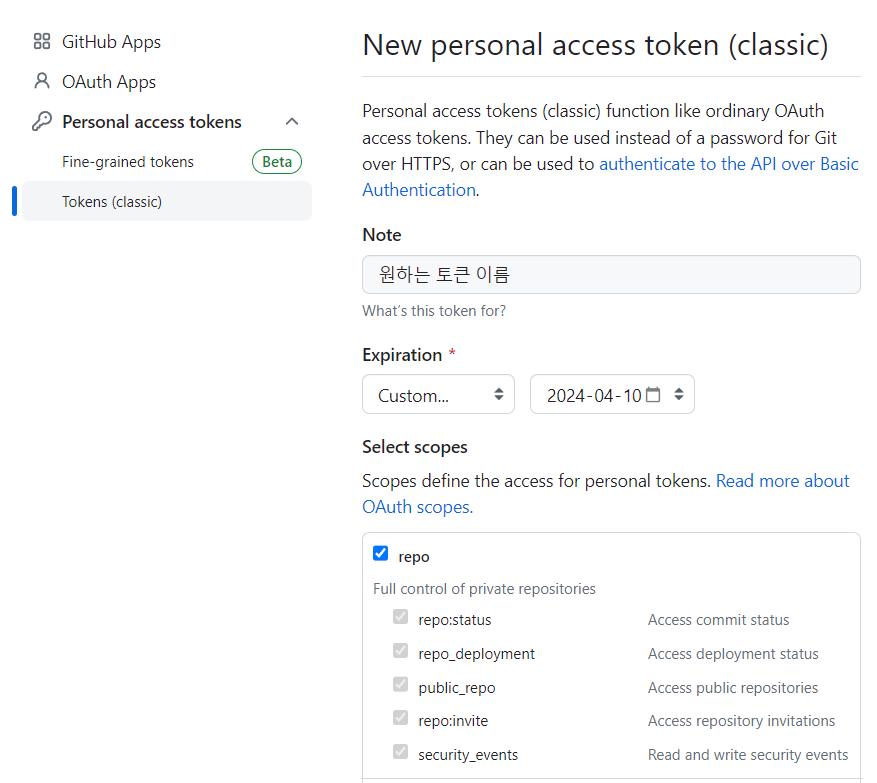The image size is (877, 783).
Task: Open the GitHub Apps sidebar item
Action: click(x=111, y=42)
